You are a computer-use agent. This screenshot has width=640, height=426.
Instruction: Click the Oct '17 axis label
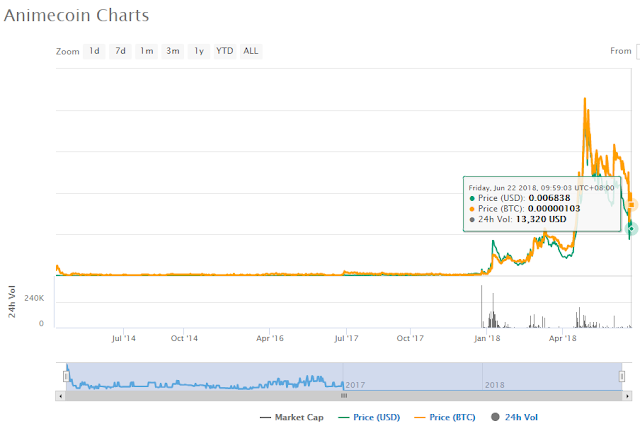pyautogui.click(x=410, y=338)
